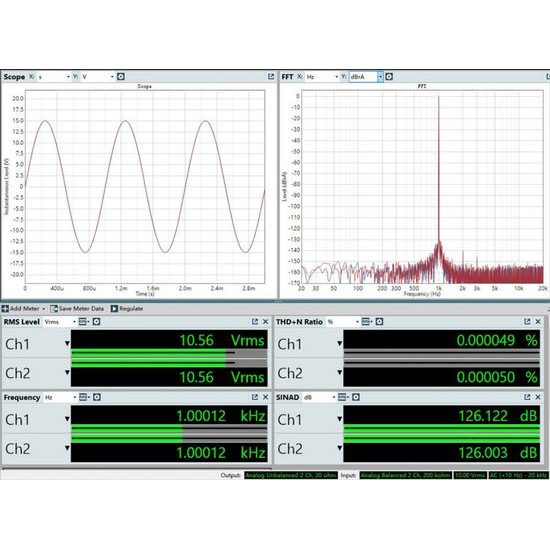Pop out the Frequency meter panel
550x550 pixels.
255,397
